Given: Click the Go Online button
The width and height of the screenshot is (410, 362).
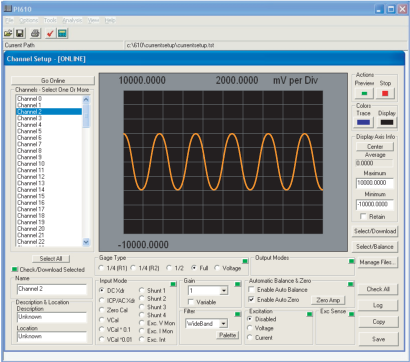Looking at the screenshot, I should point(53,81).
